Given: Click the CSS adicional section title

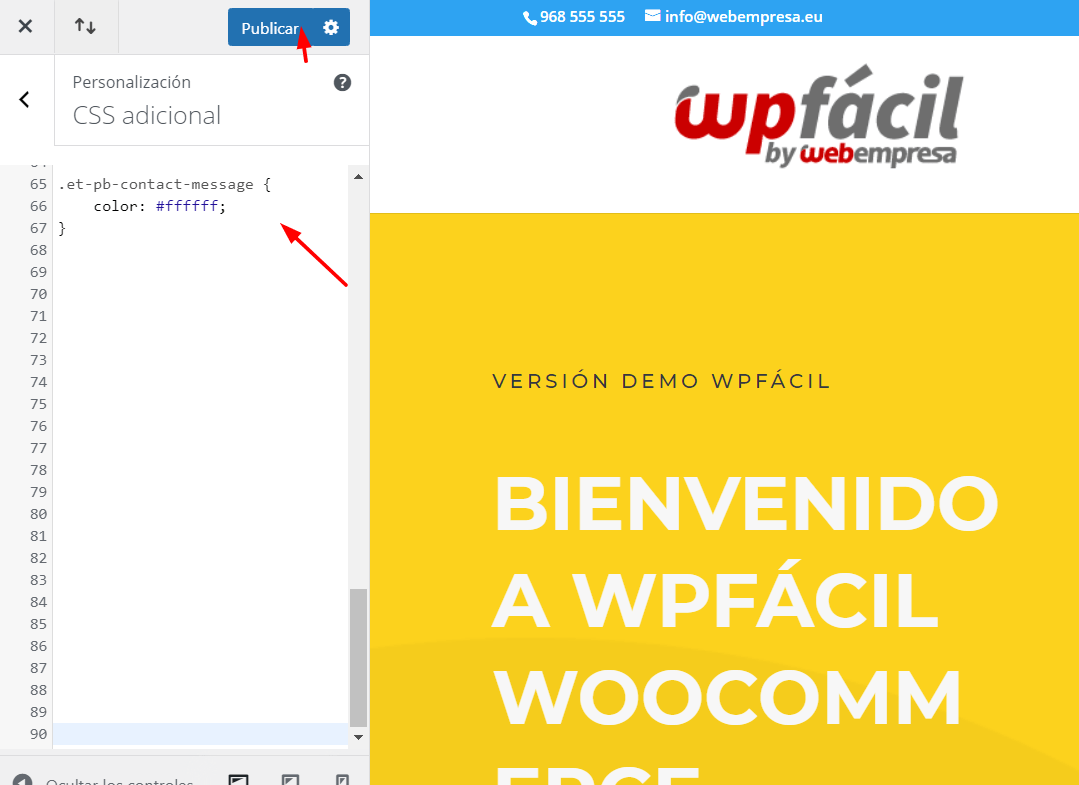Looking at the screenshot, I should (x=147, y=115).
